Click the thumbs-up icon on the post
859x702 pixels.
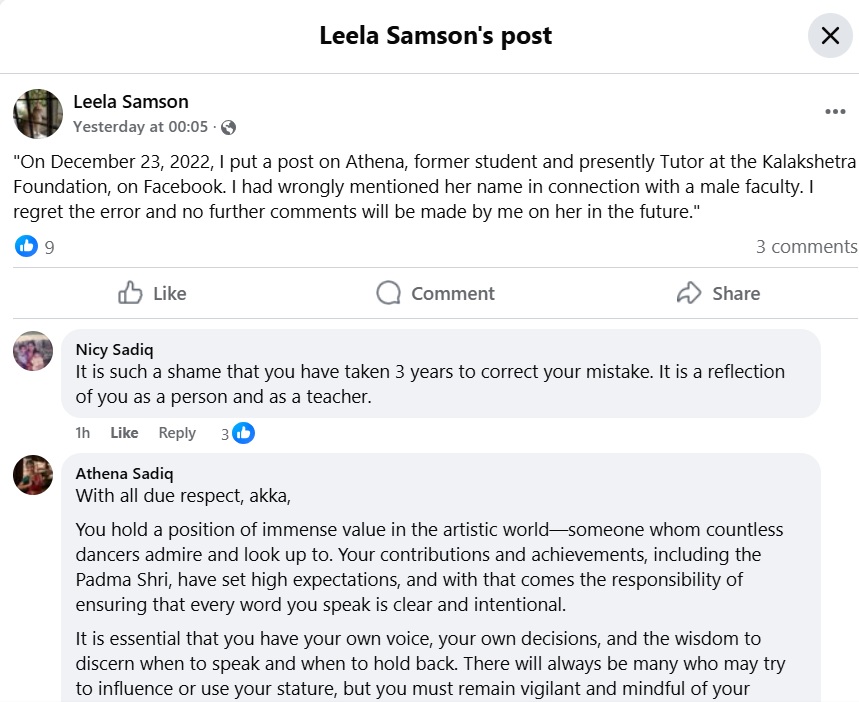coord(130,293)
